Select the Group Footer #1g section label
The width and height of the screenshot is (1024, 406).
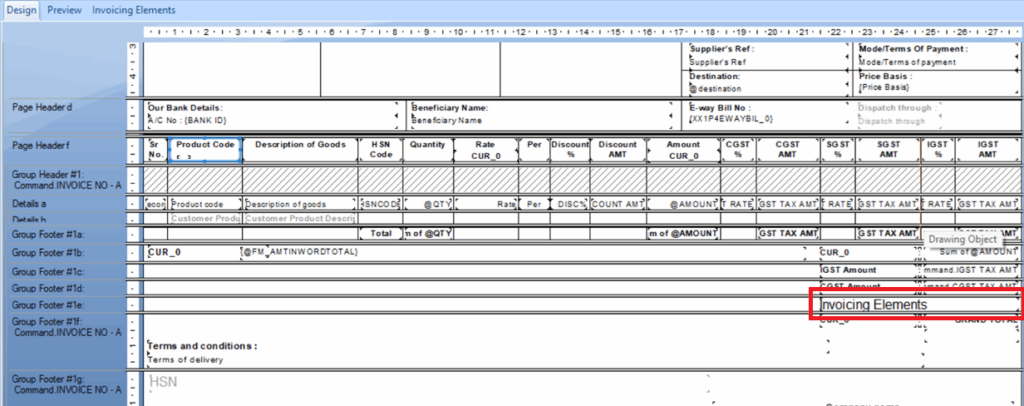click(67, 384)
